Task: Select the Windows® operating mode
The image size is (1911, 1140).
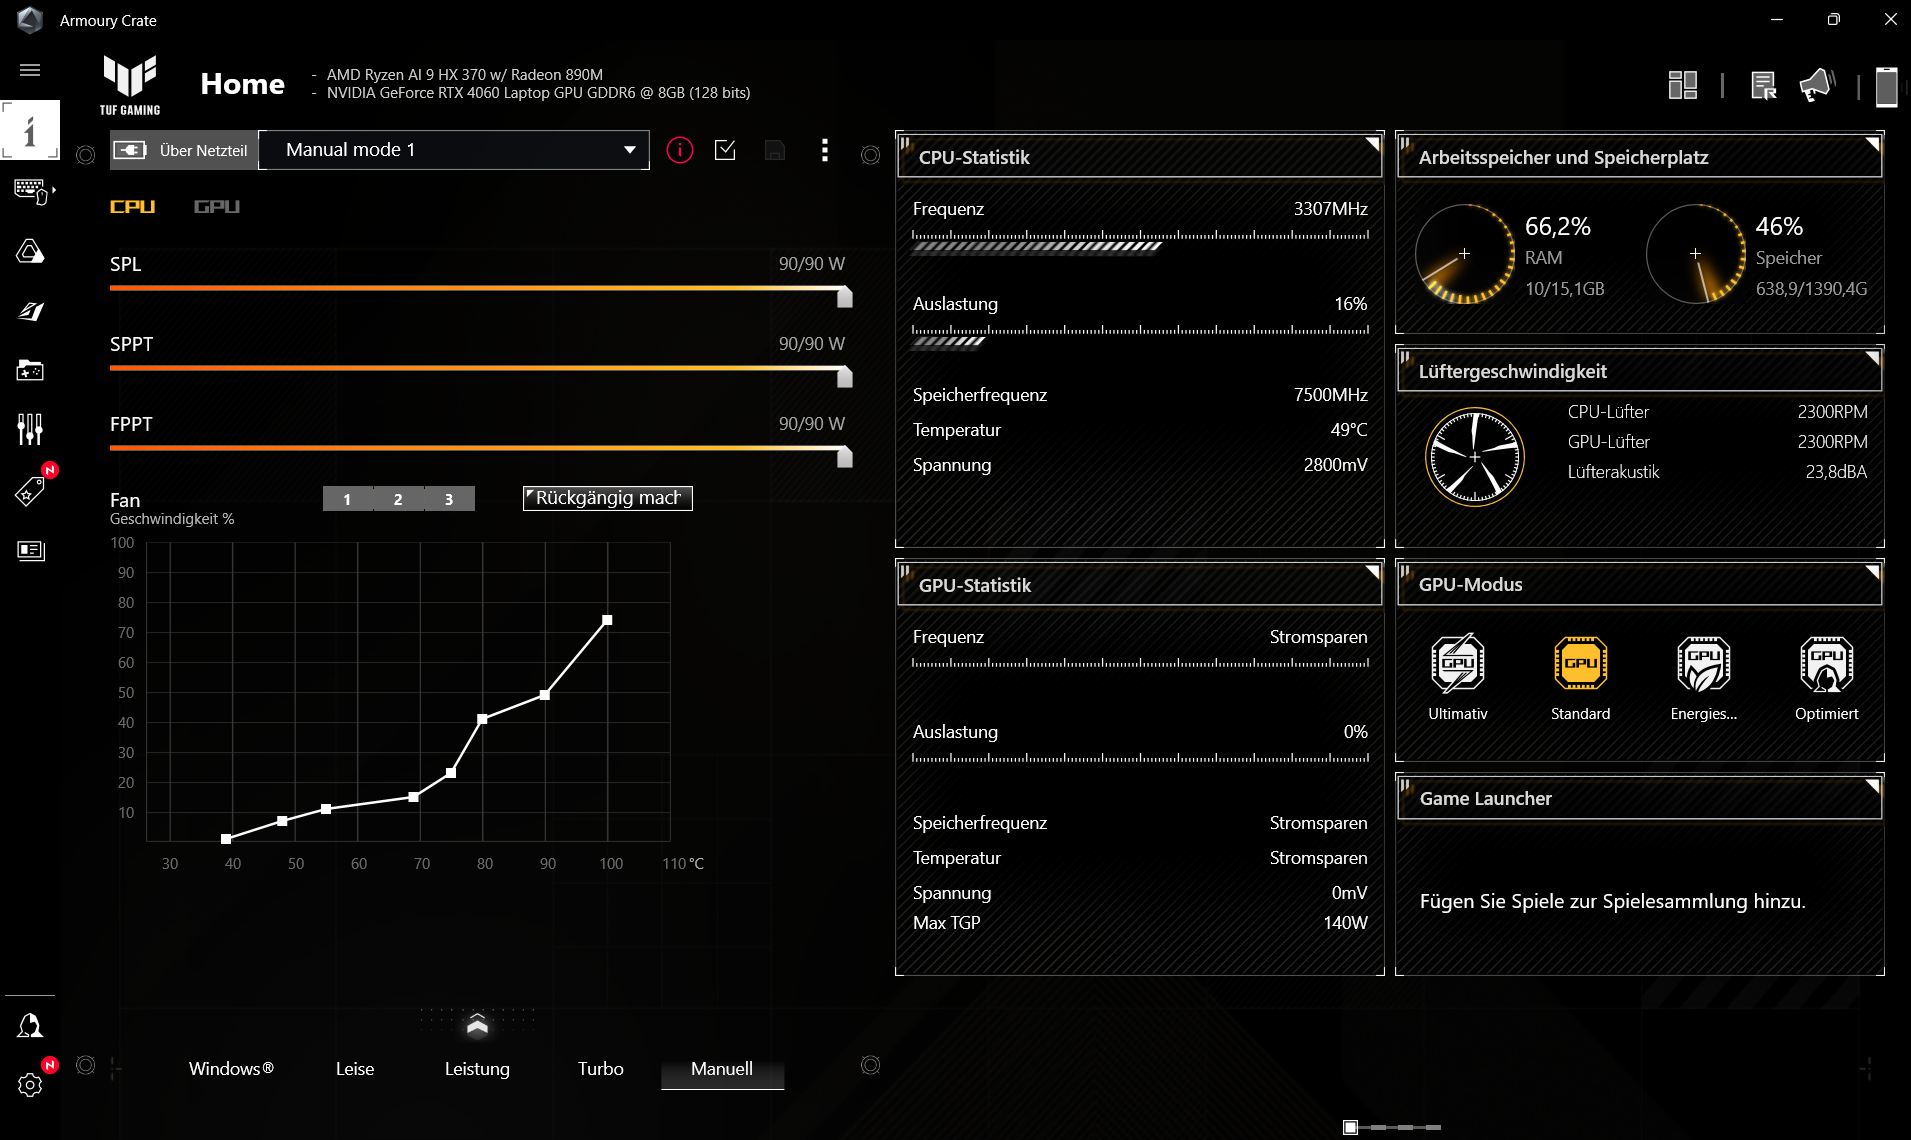Action: click(x=231, y=1069)
